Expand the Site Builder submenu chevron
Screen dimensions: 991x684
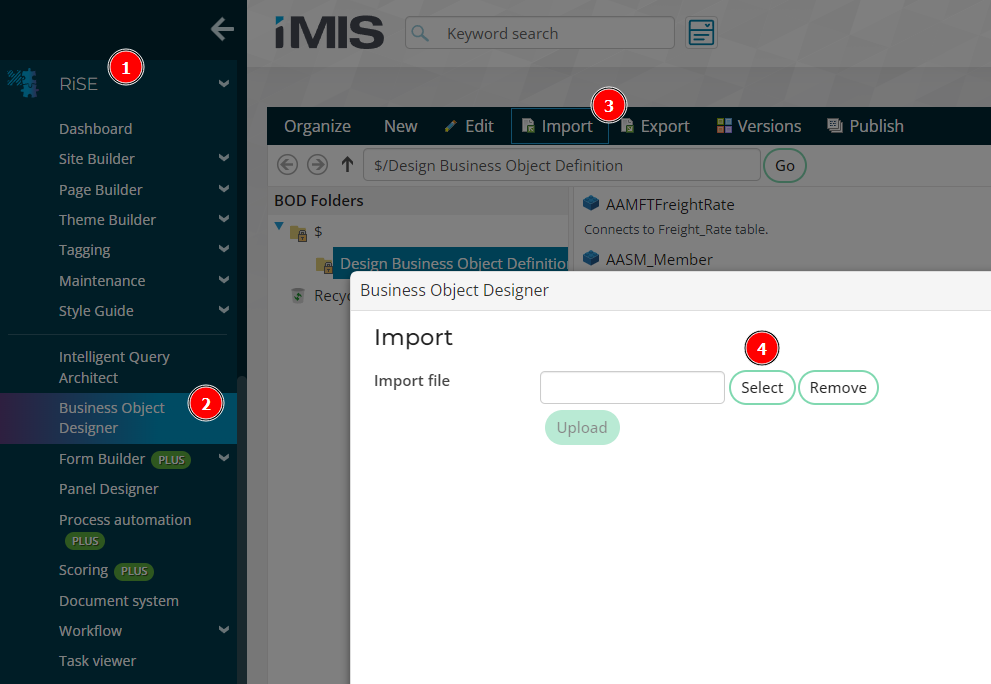(224, 159)
